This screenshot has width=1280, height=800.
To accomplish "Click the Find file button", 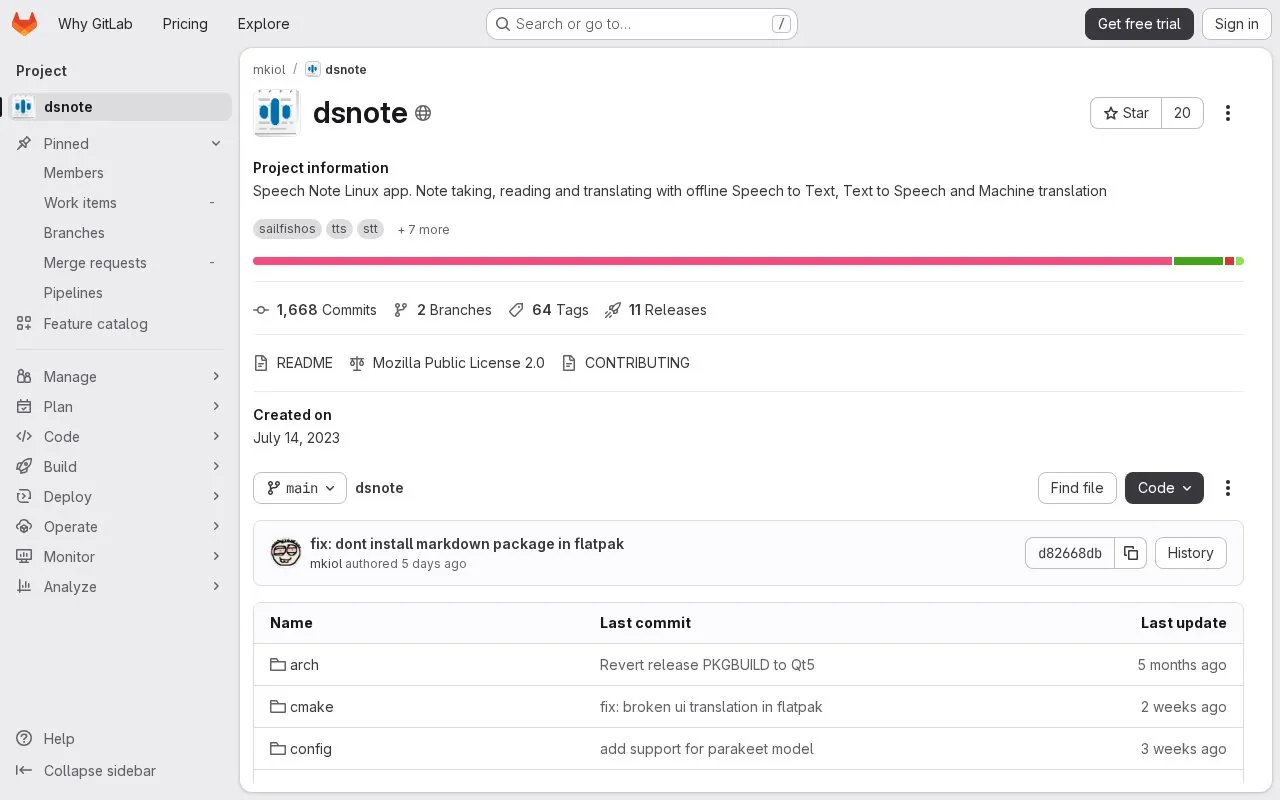I will 1077,488.
